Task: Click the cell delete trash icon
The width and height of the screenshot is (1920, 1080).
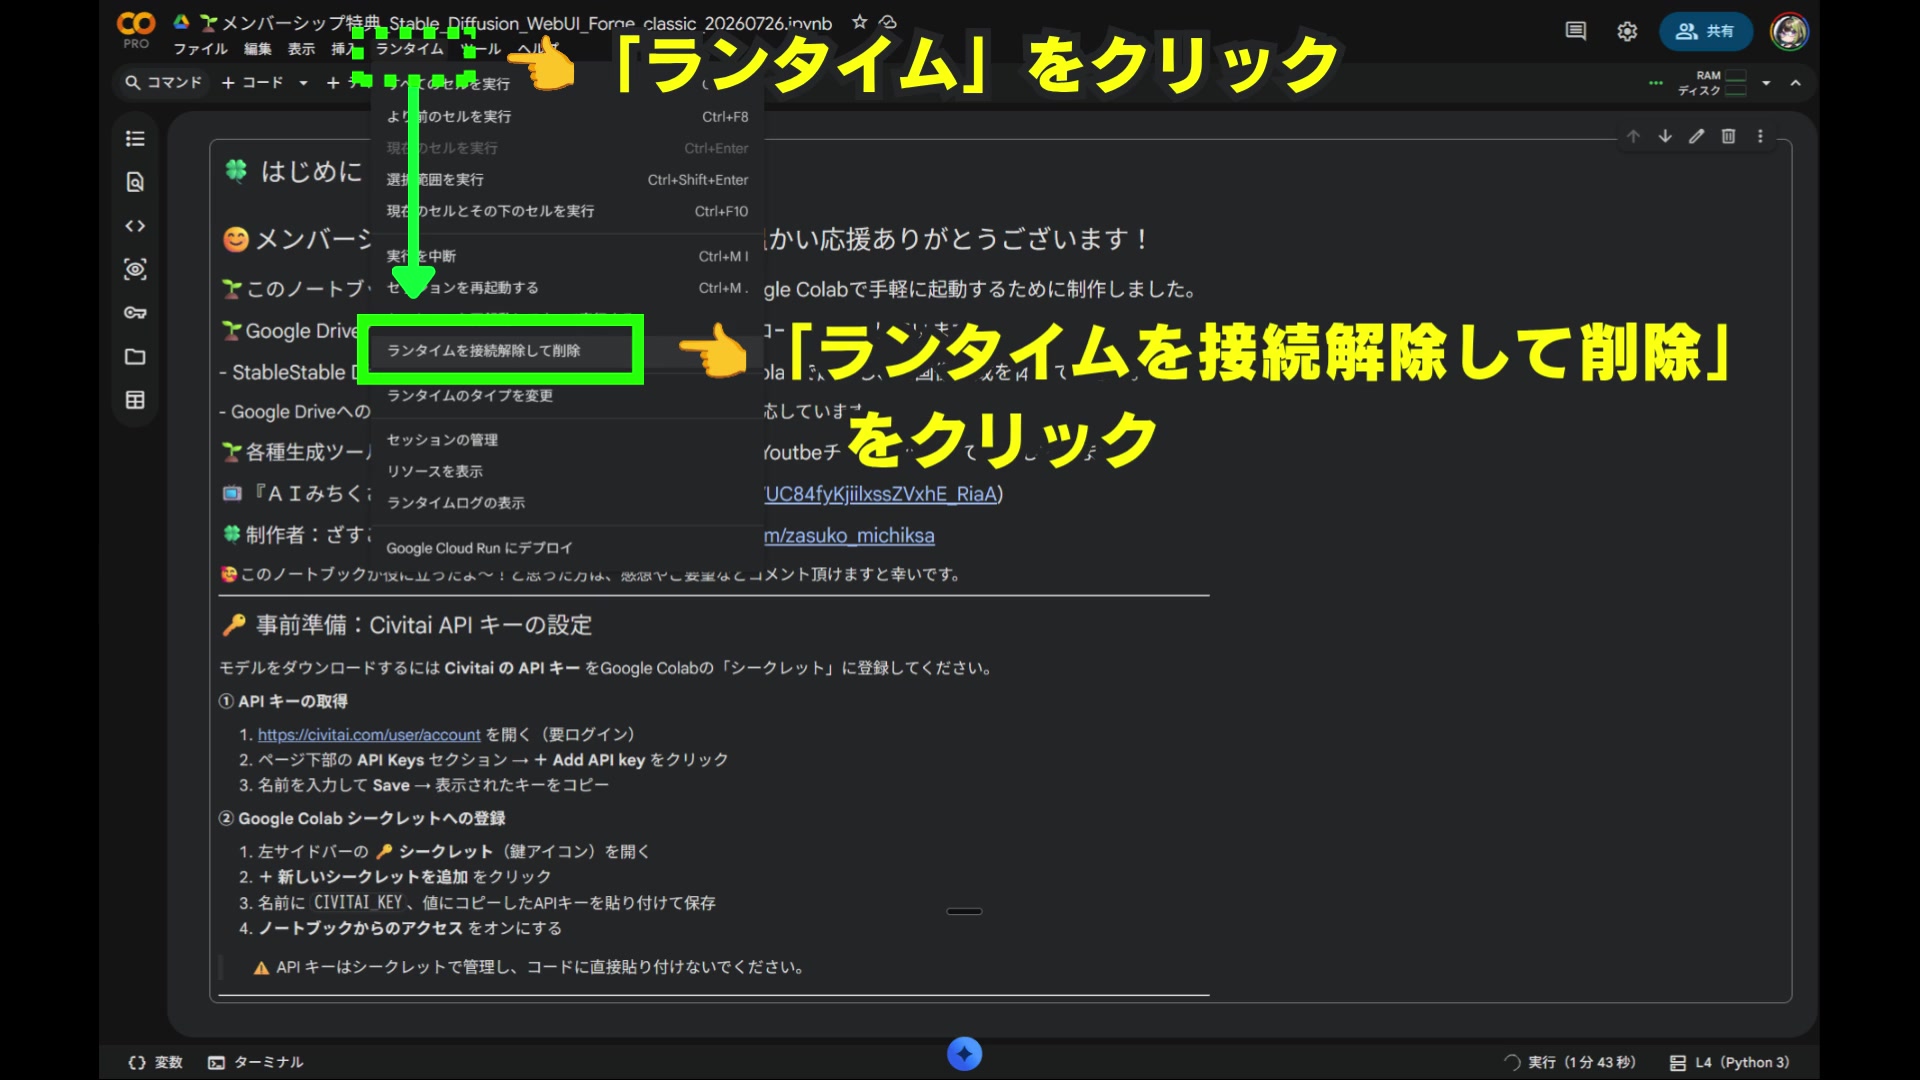Action: tap(1728, 136)
